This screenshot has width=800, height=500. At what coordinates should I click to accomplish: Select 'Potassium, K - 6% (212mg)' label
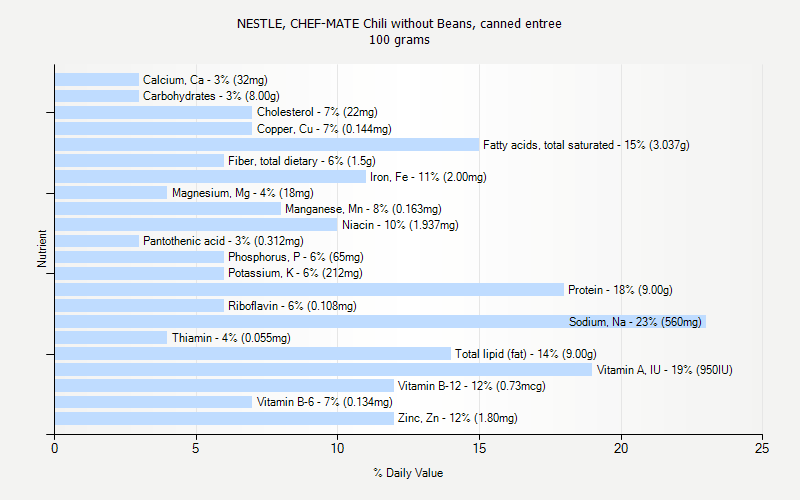295,273
